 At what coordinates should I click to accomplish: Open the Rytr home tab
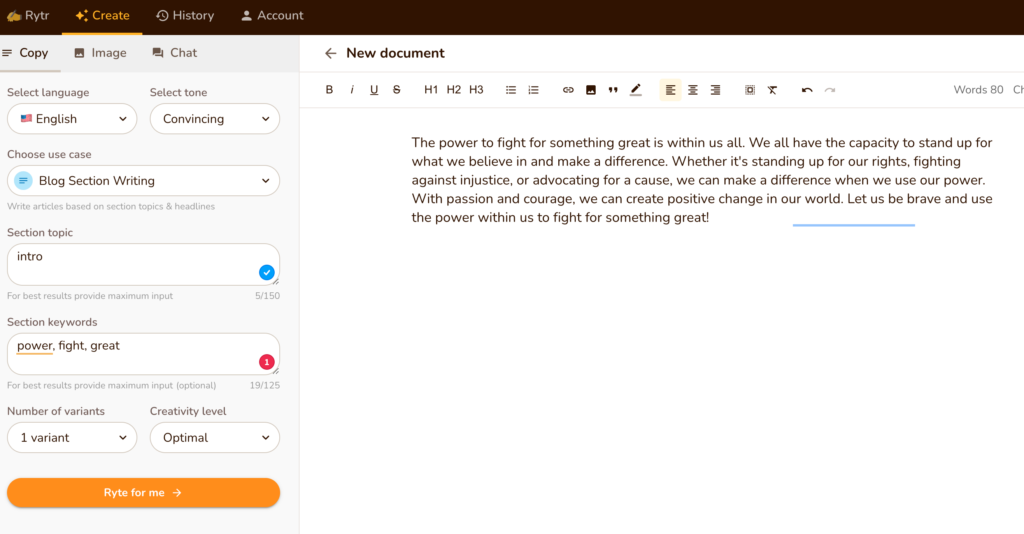28,16
